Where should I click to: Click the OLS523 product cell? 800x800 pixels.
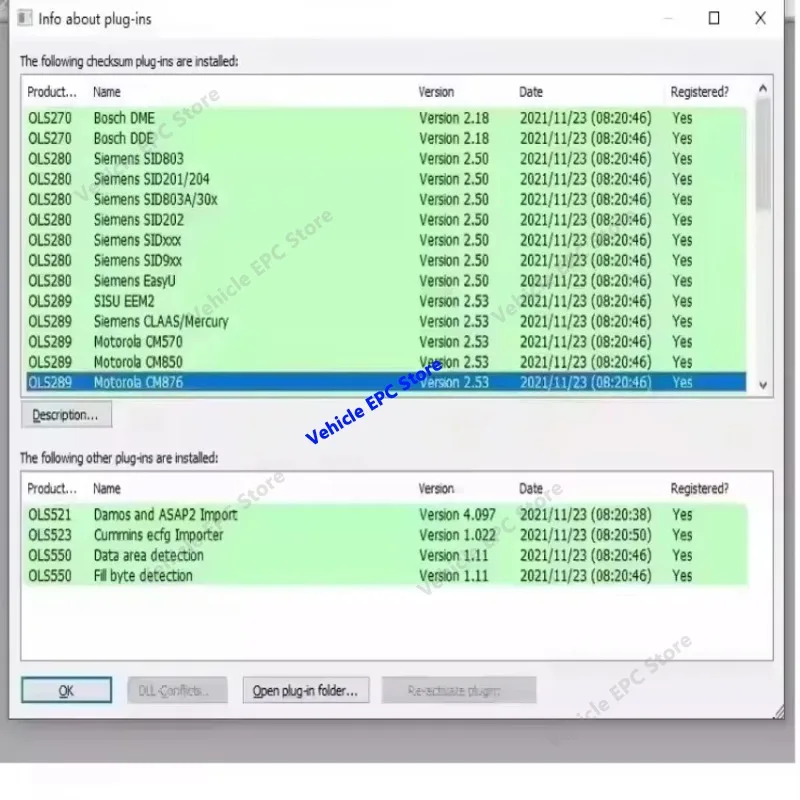pos(49,535)
